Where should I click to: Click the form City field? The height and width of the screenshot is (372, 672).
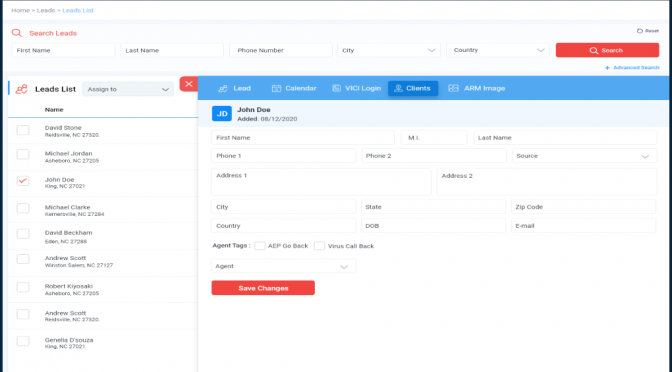point(283,207)
